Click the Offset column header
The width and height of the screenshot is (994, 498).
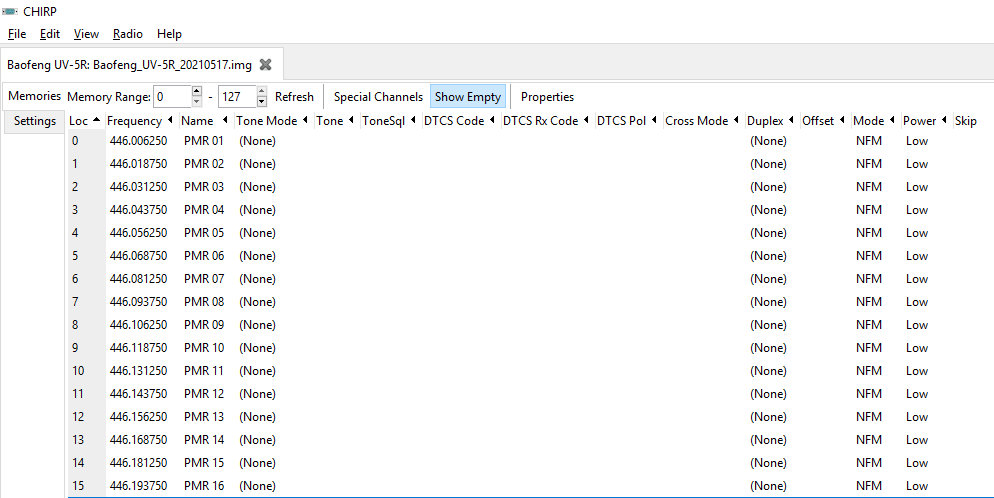pyautogui.click(x=823, y=120)
